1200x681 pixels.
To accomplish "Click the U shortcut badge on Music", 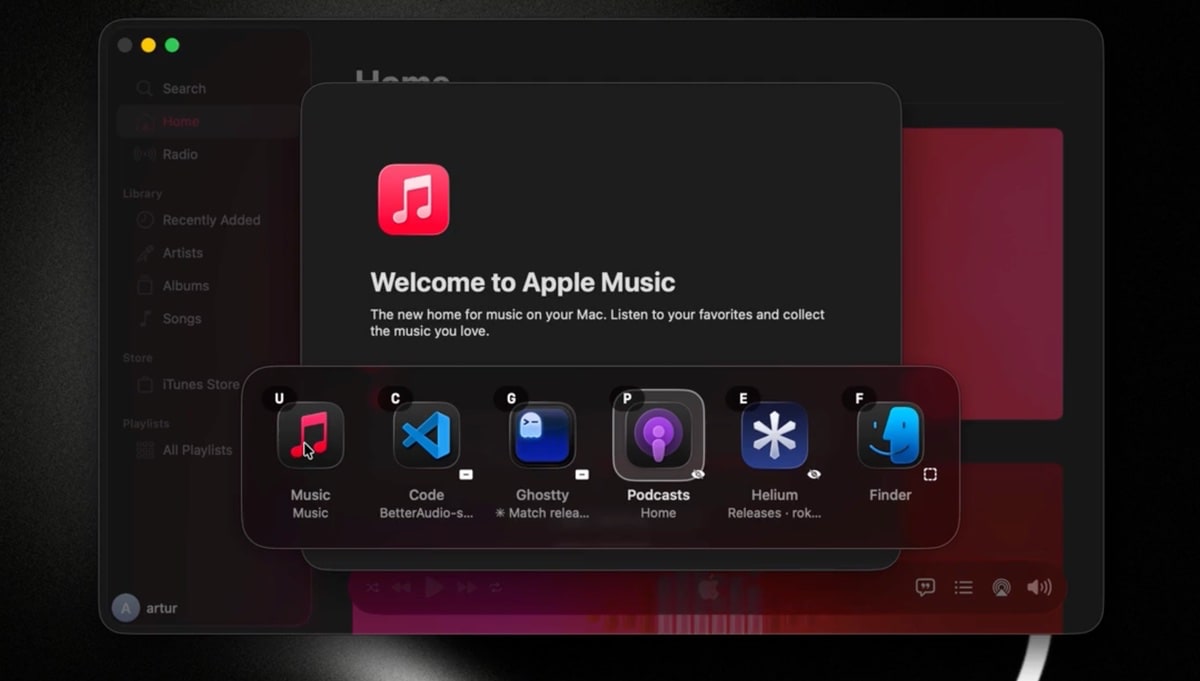I will click(x=279, y=398).
